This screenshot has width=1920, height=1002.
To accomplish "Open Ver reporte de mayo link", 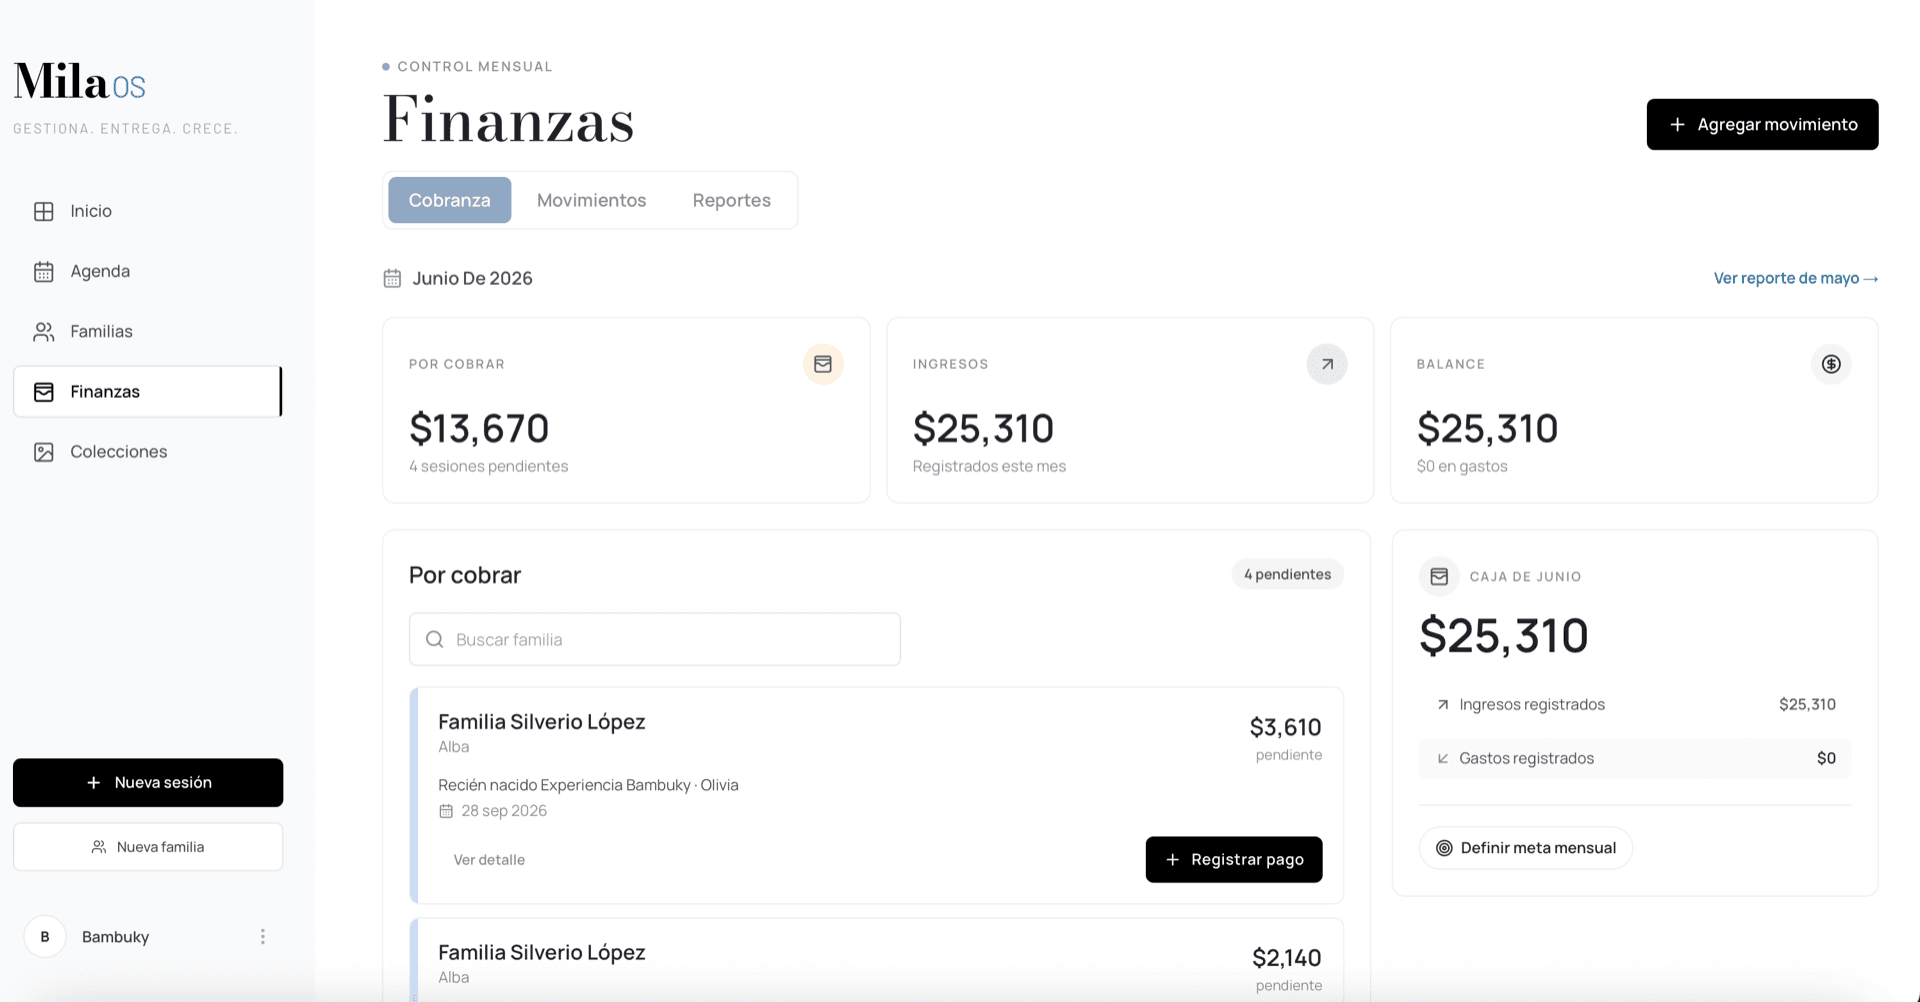I will click(1795, 278).
